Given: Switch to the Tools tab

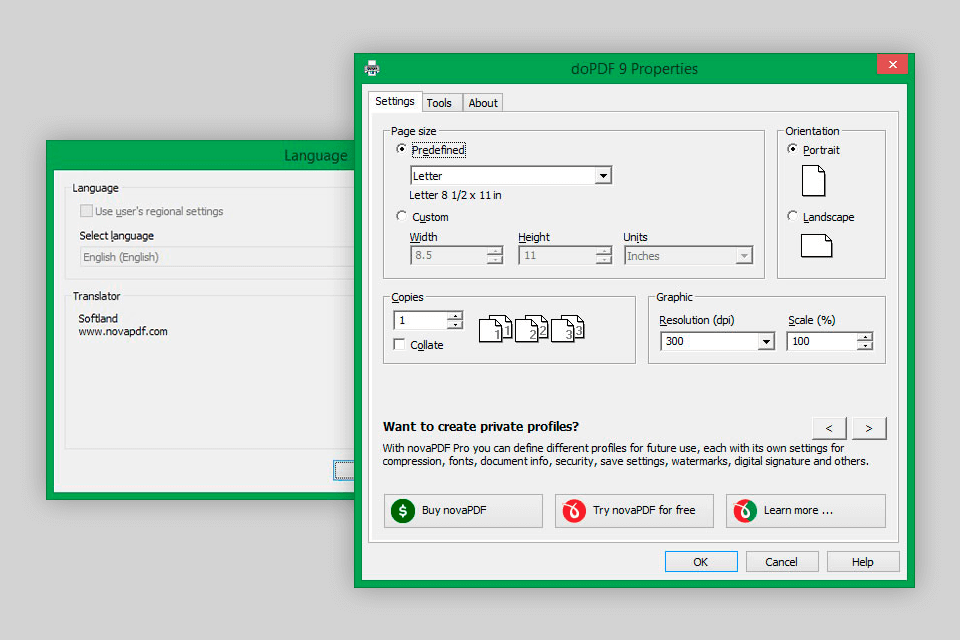Looking at the screenshot, I should coord(439,103).
